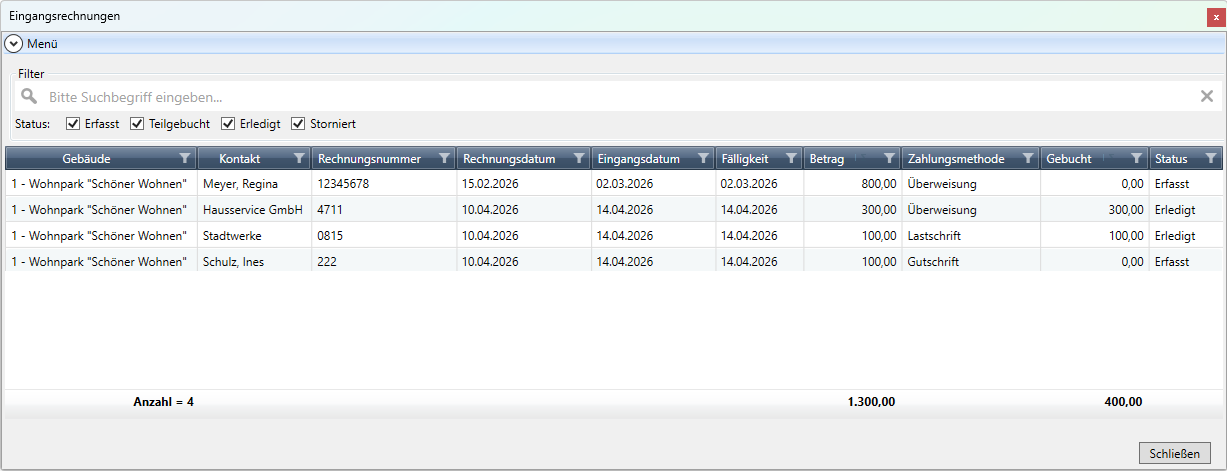
Task: Click Fälligkeit 02.03.2026 cell
Action: point(749,184)
